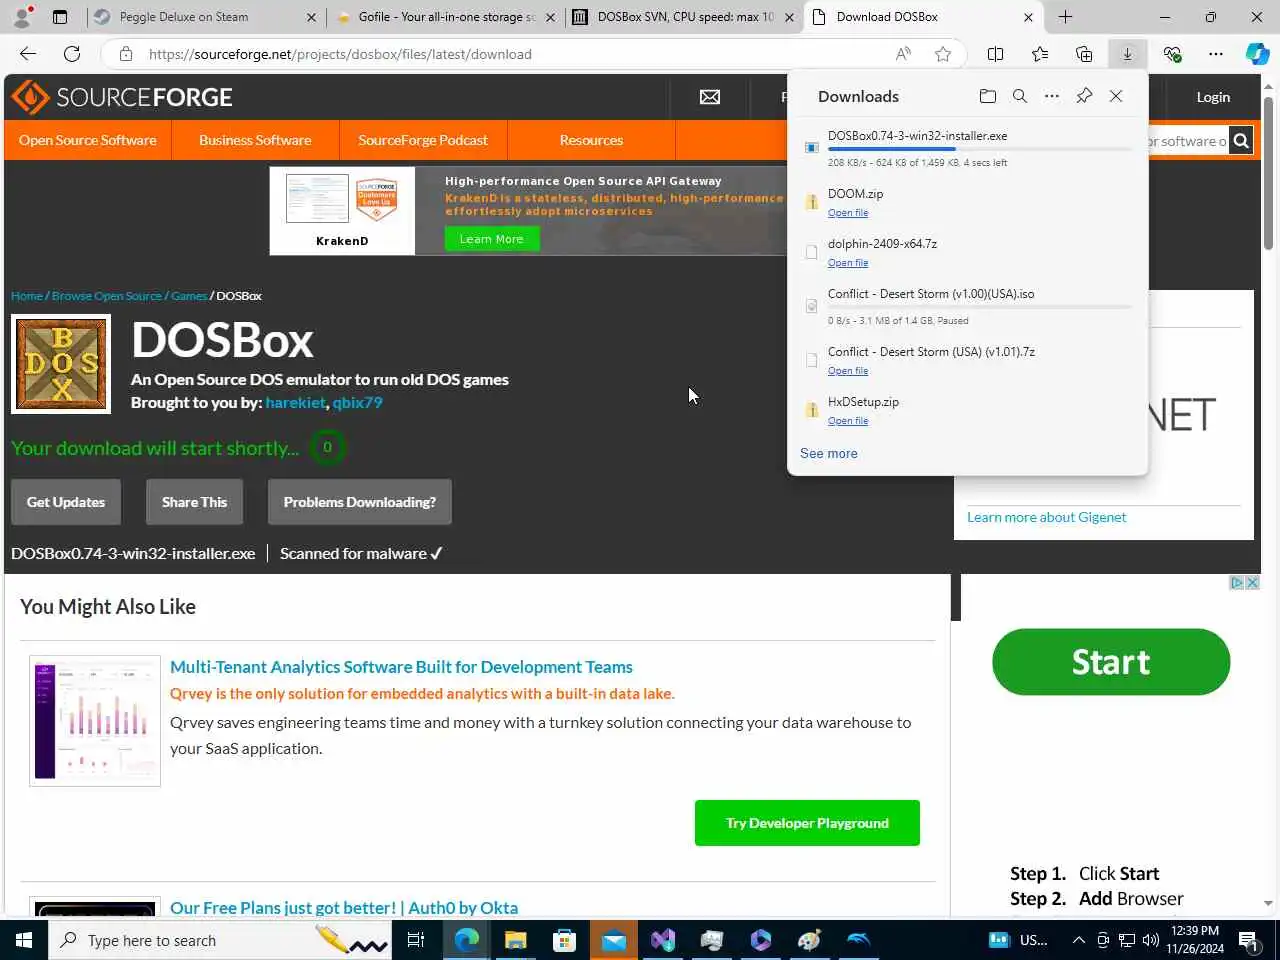Open Edge profile icon in title bar
The width and height of the screenshot is (1280, 960).
click(x=22, y=17)
